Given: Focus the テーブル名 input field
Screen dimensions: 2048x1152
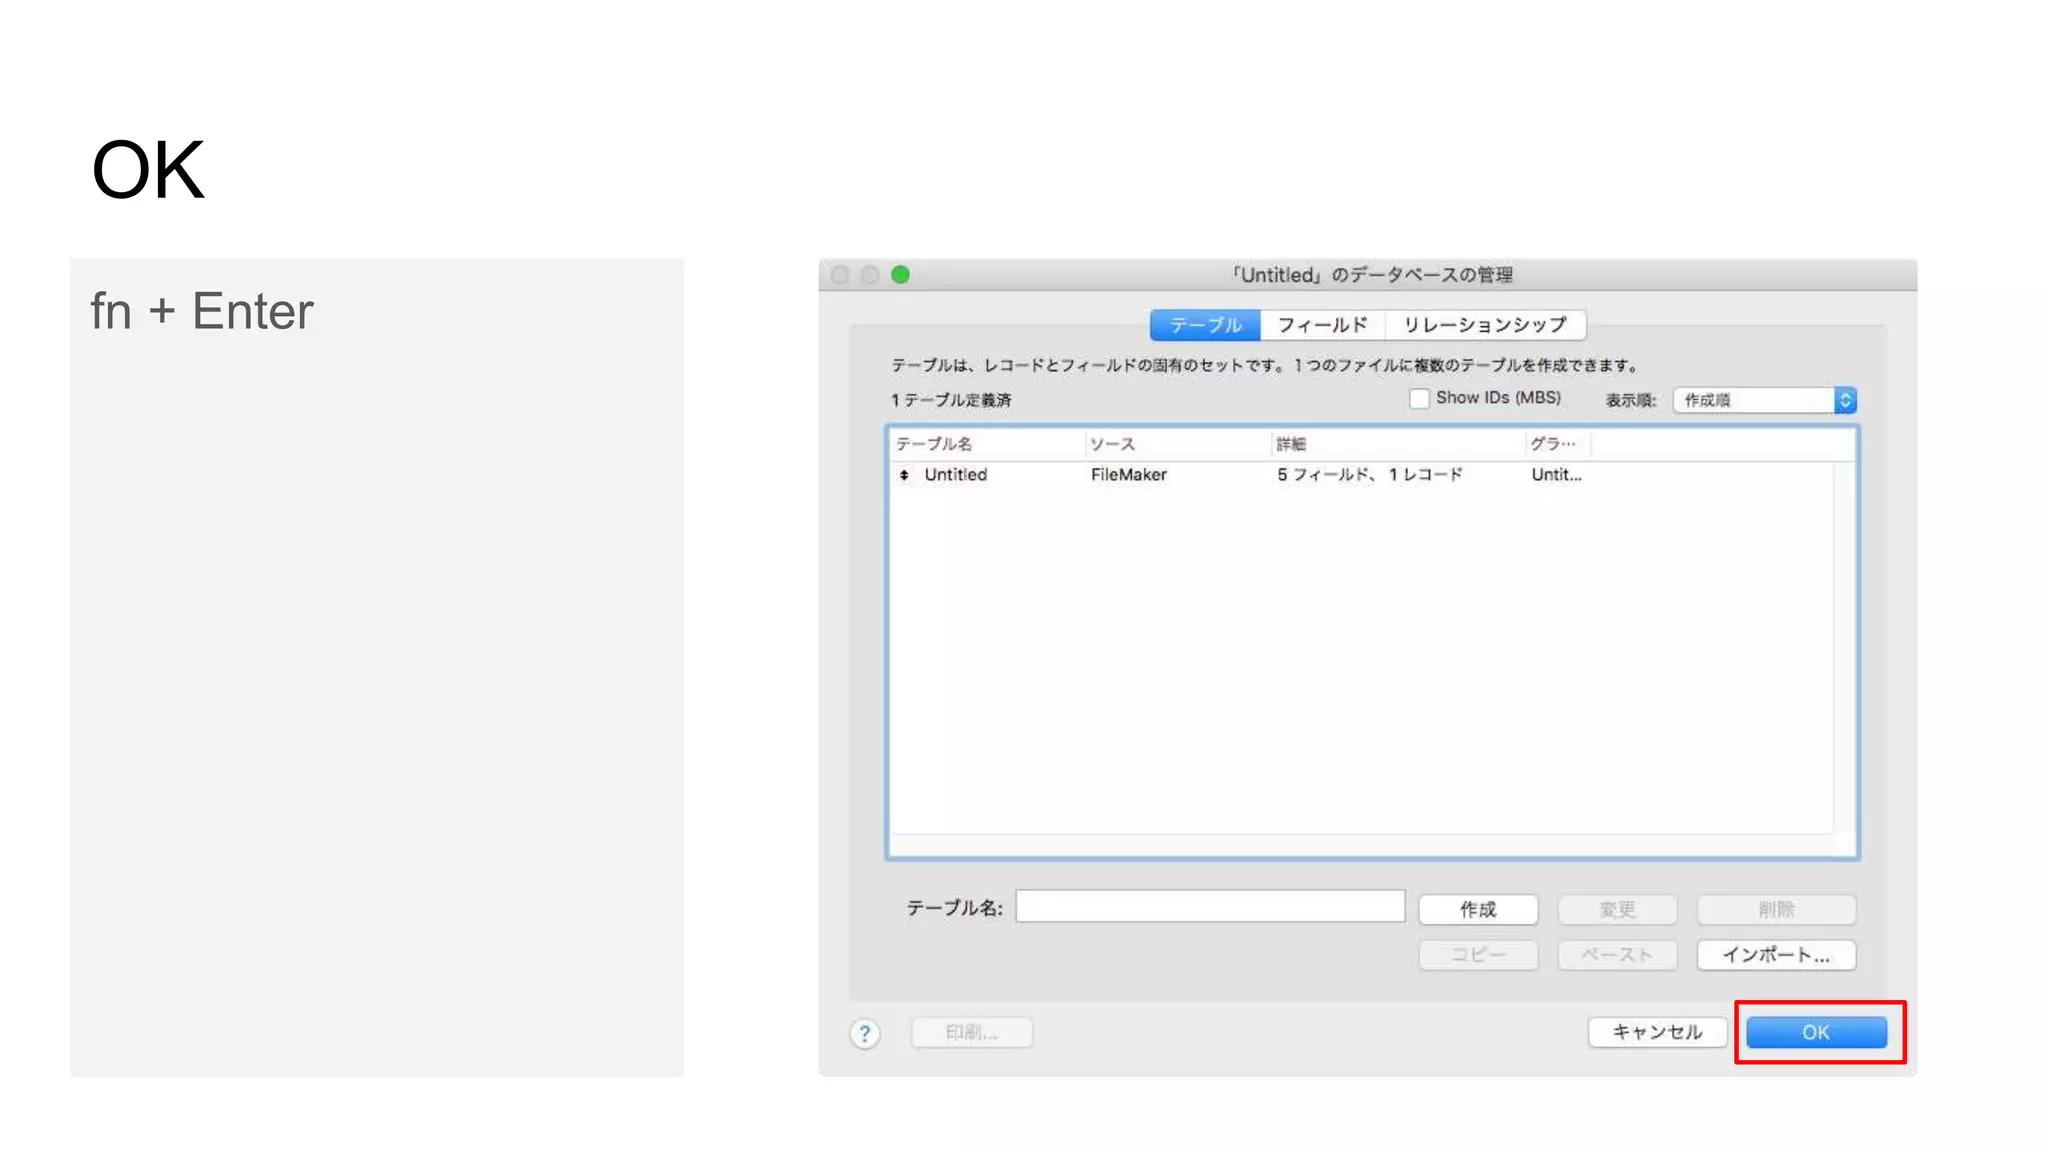Looking at the screenshot, I should pyautogui.click(x=1210, y=906).
